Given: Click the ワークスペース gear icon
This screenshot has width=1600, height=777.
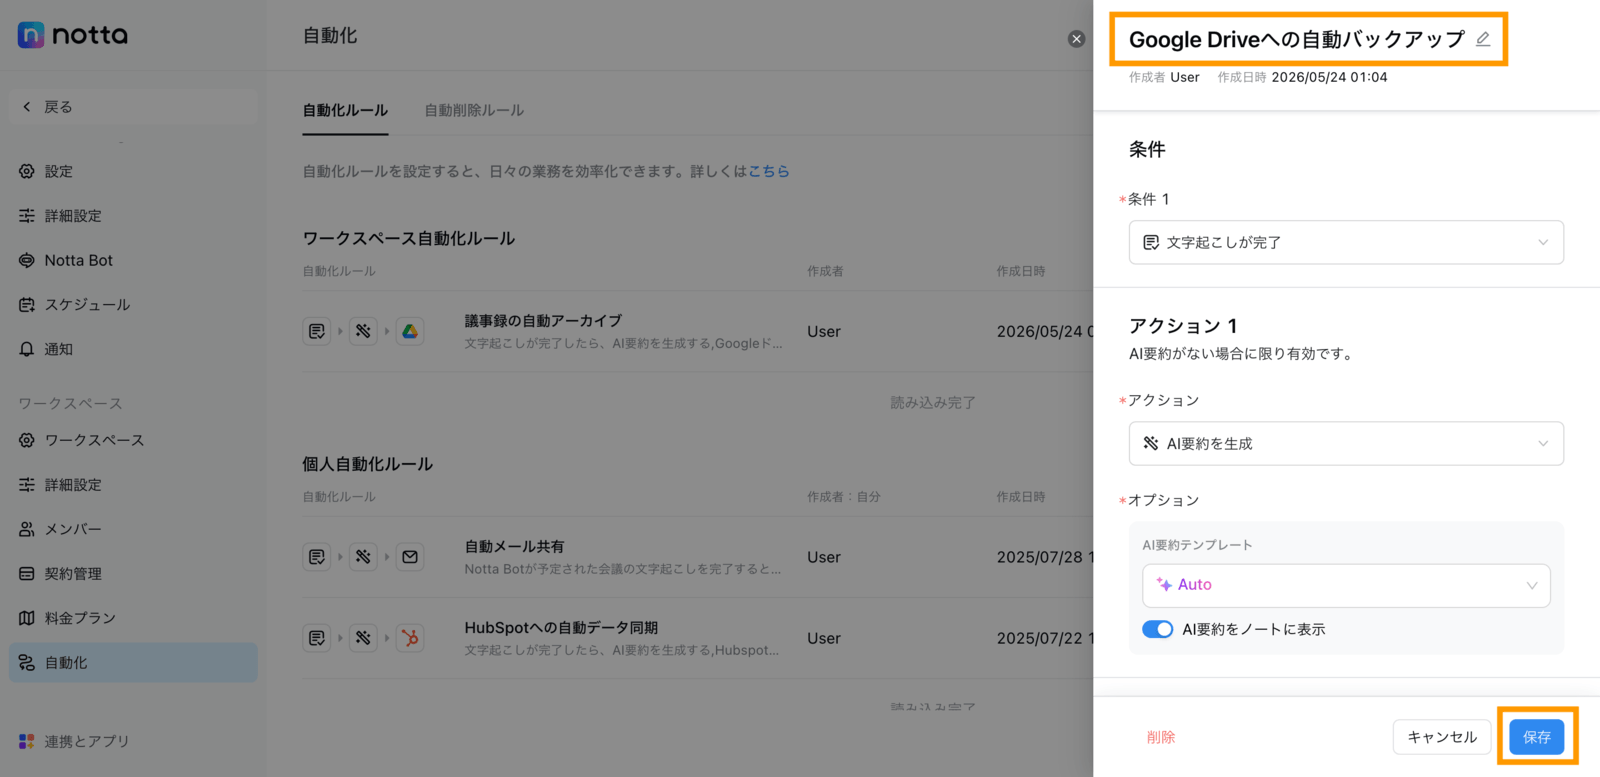Looking at the screenshot, I should [x=27, y=440].
